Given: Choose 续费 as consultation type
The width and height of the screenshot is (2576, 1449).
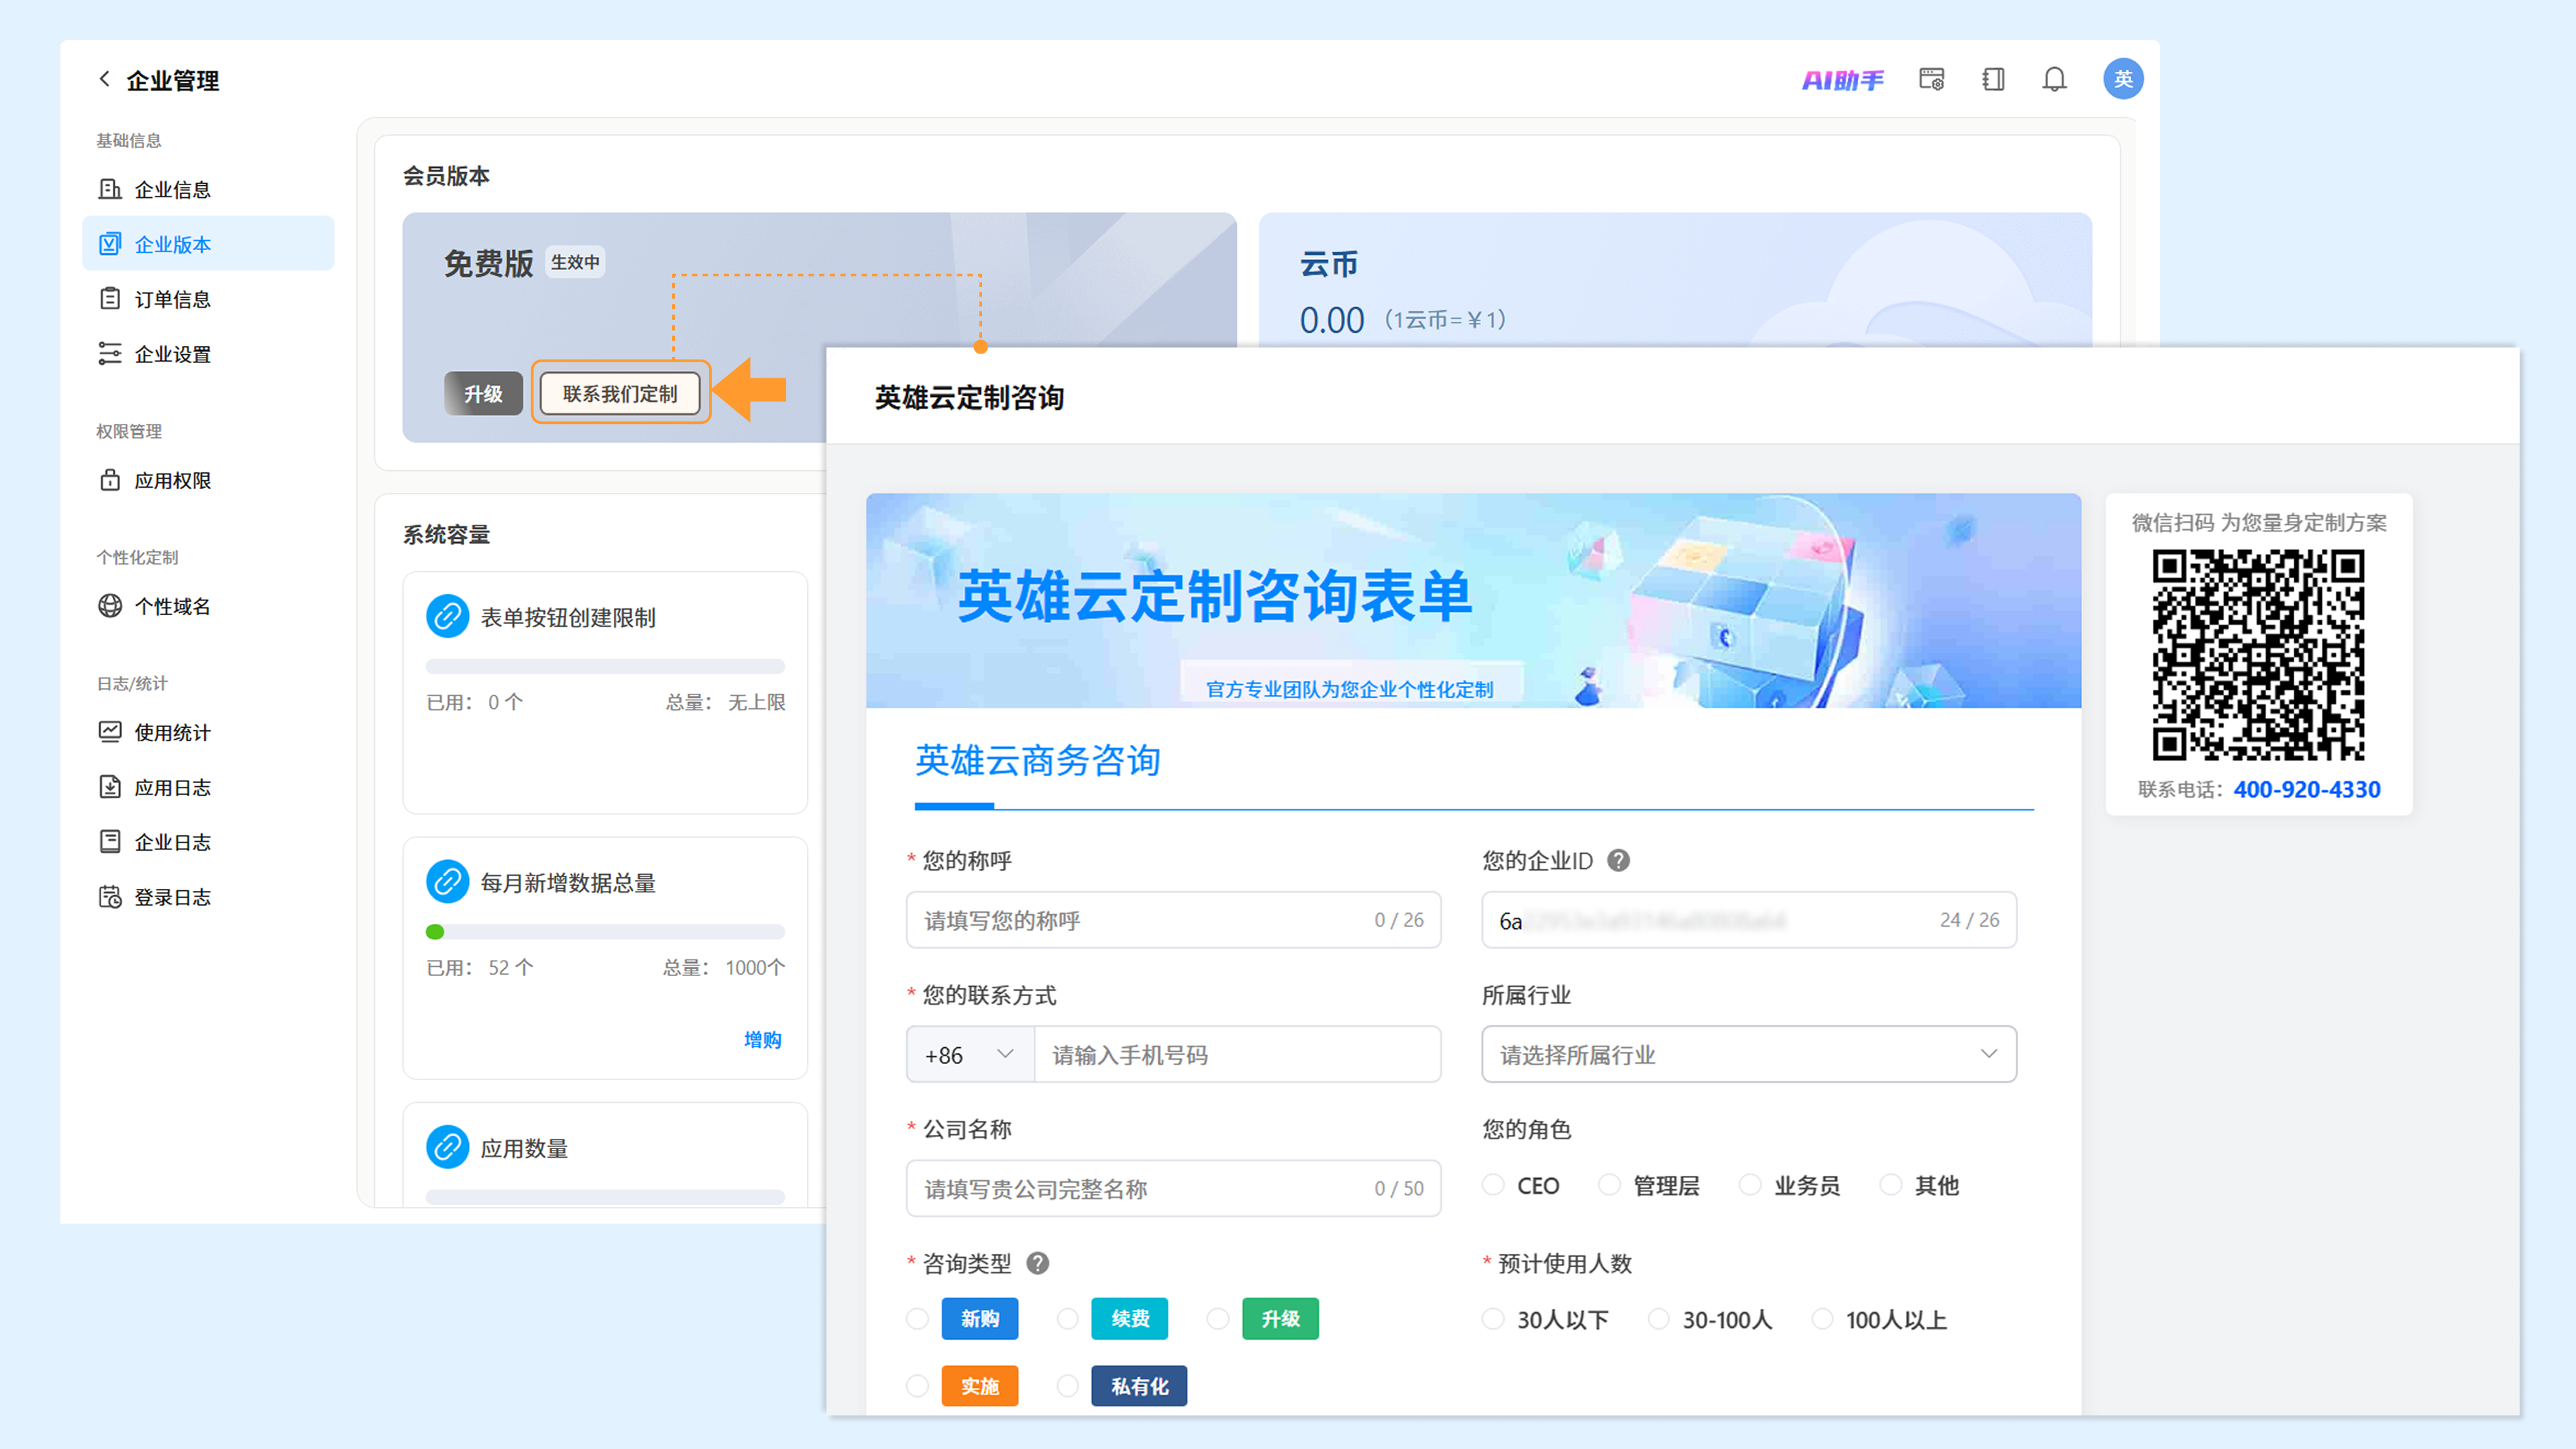Looking at the screenshot, I should (1067, 1319).
